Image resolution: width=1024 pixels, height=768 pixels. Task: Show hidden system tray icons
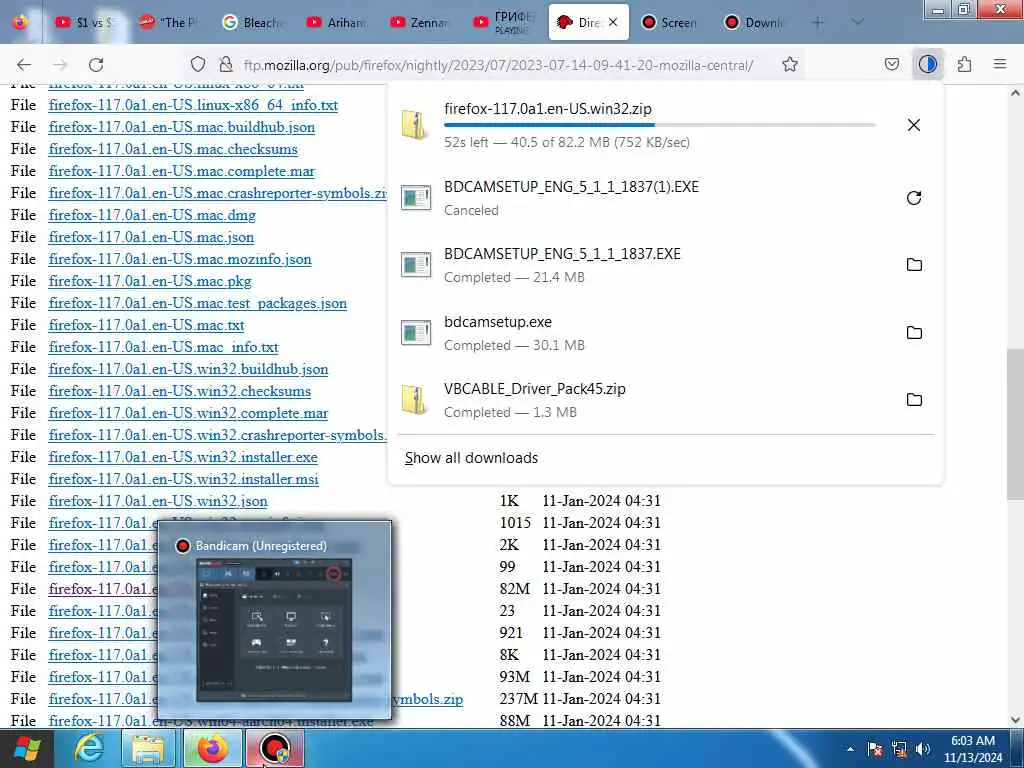pyautogui.click(x=850, y=749)
